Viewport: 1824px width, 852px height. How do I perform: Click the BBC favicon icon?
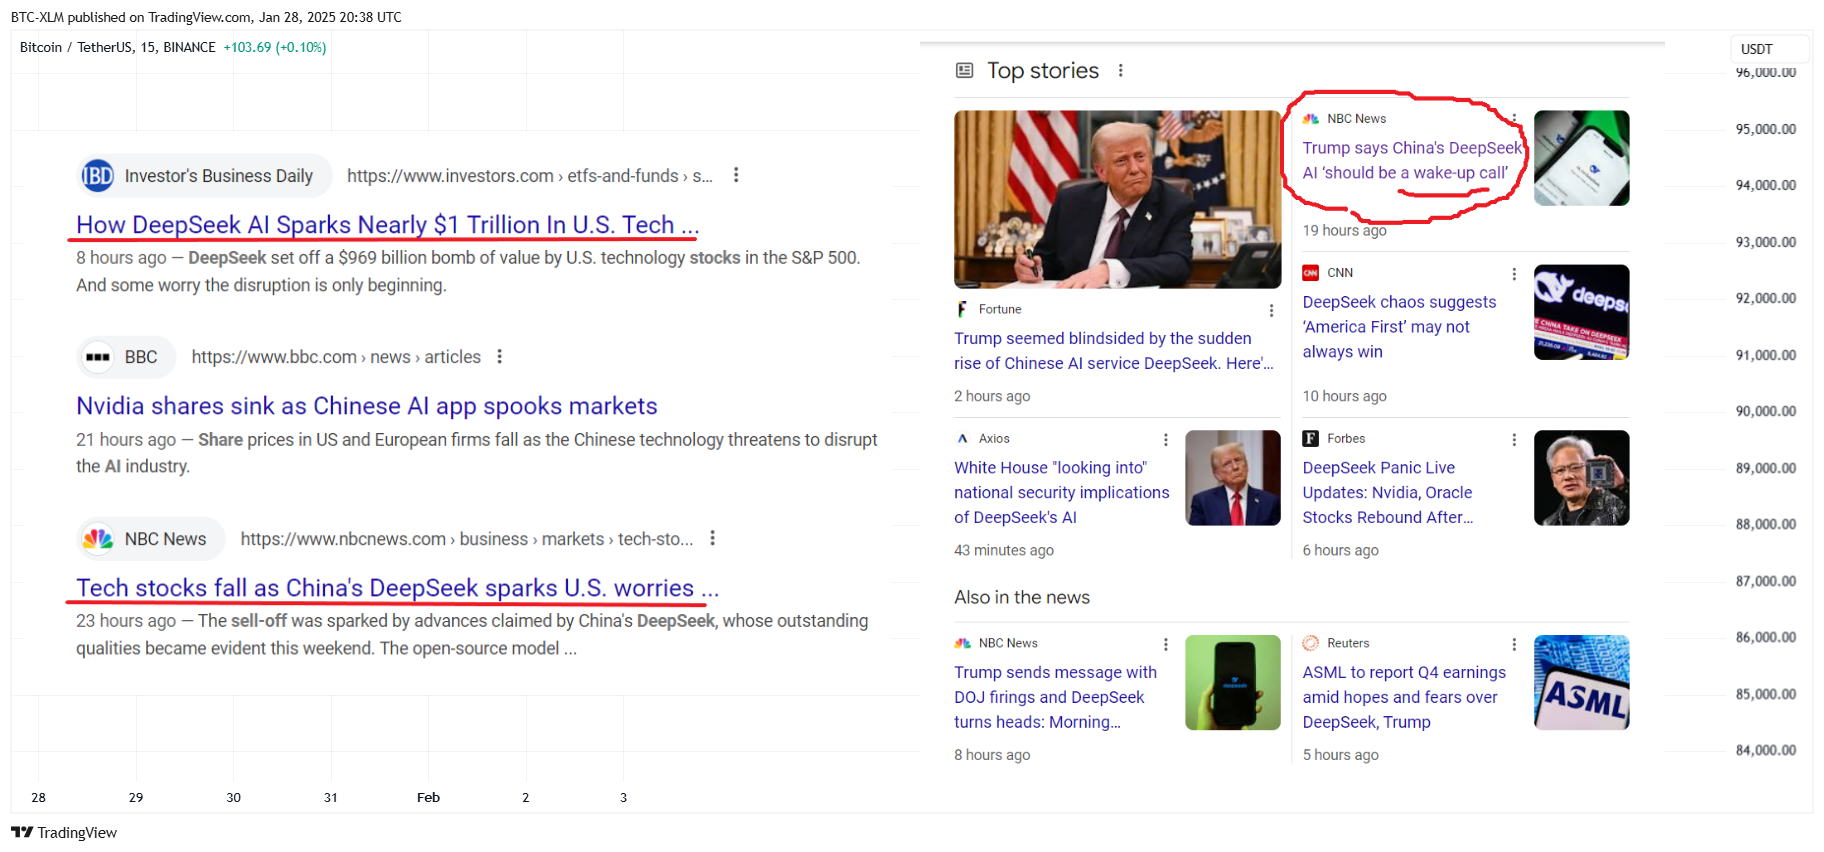coord(98,357)
